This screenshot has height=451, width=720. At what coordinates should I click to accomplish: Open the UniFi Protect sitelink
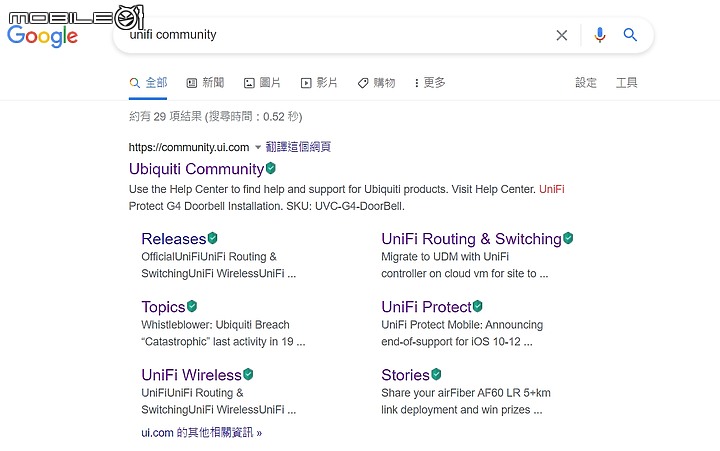[426, 307]
